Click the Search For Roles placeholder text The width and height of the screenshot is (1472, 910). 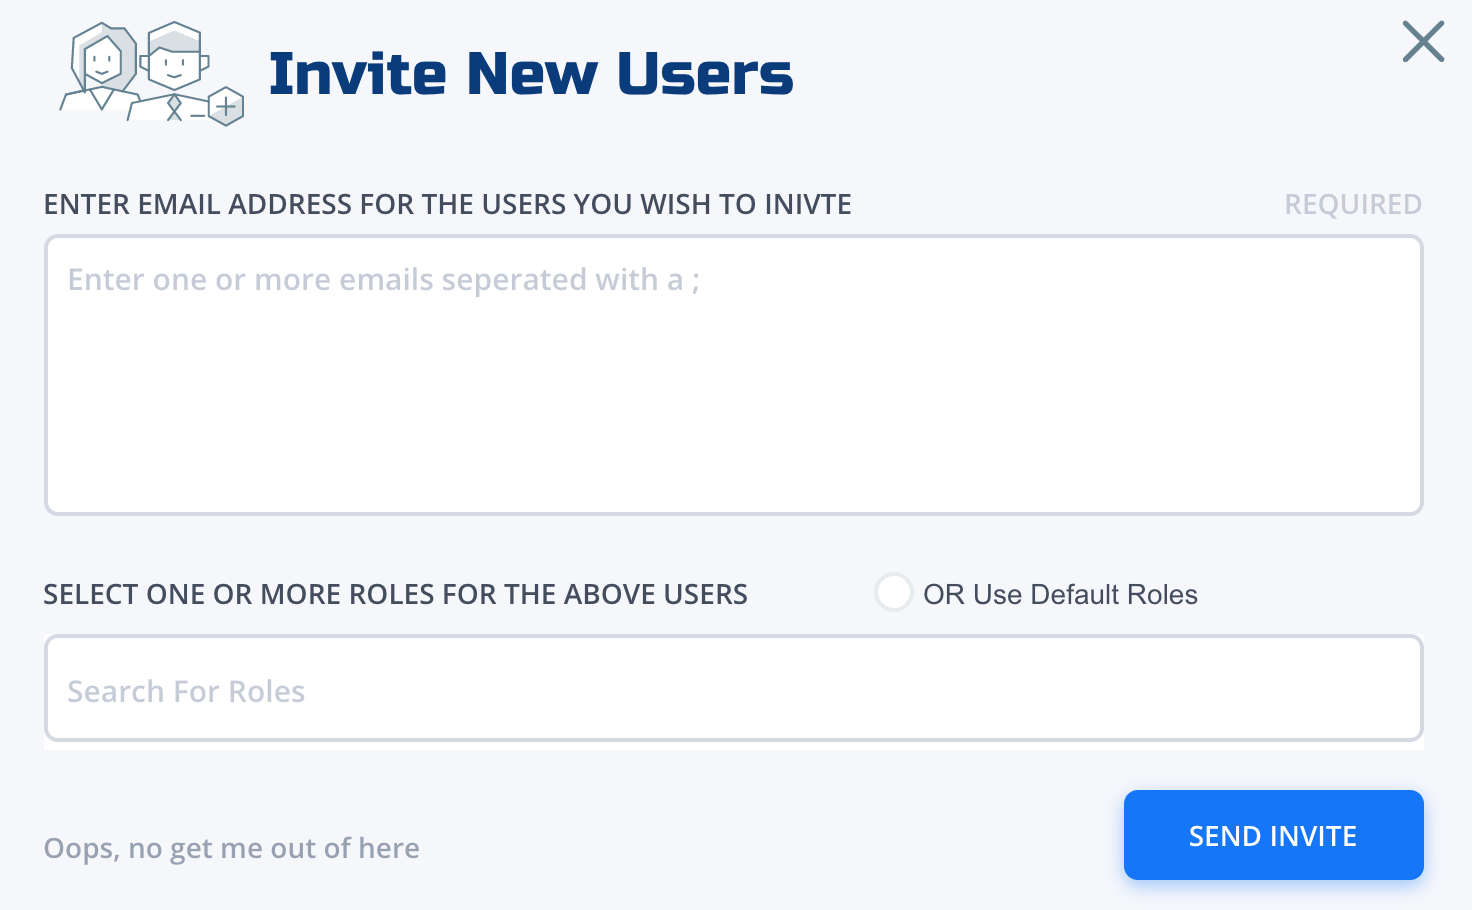186,691
